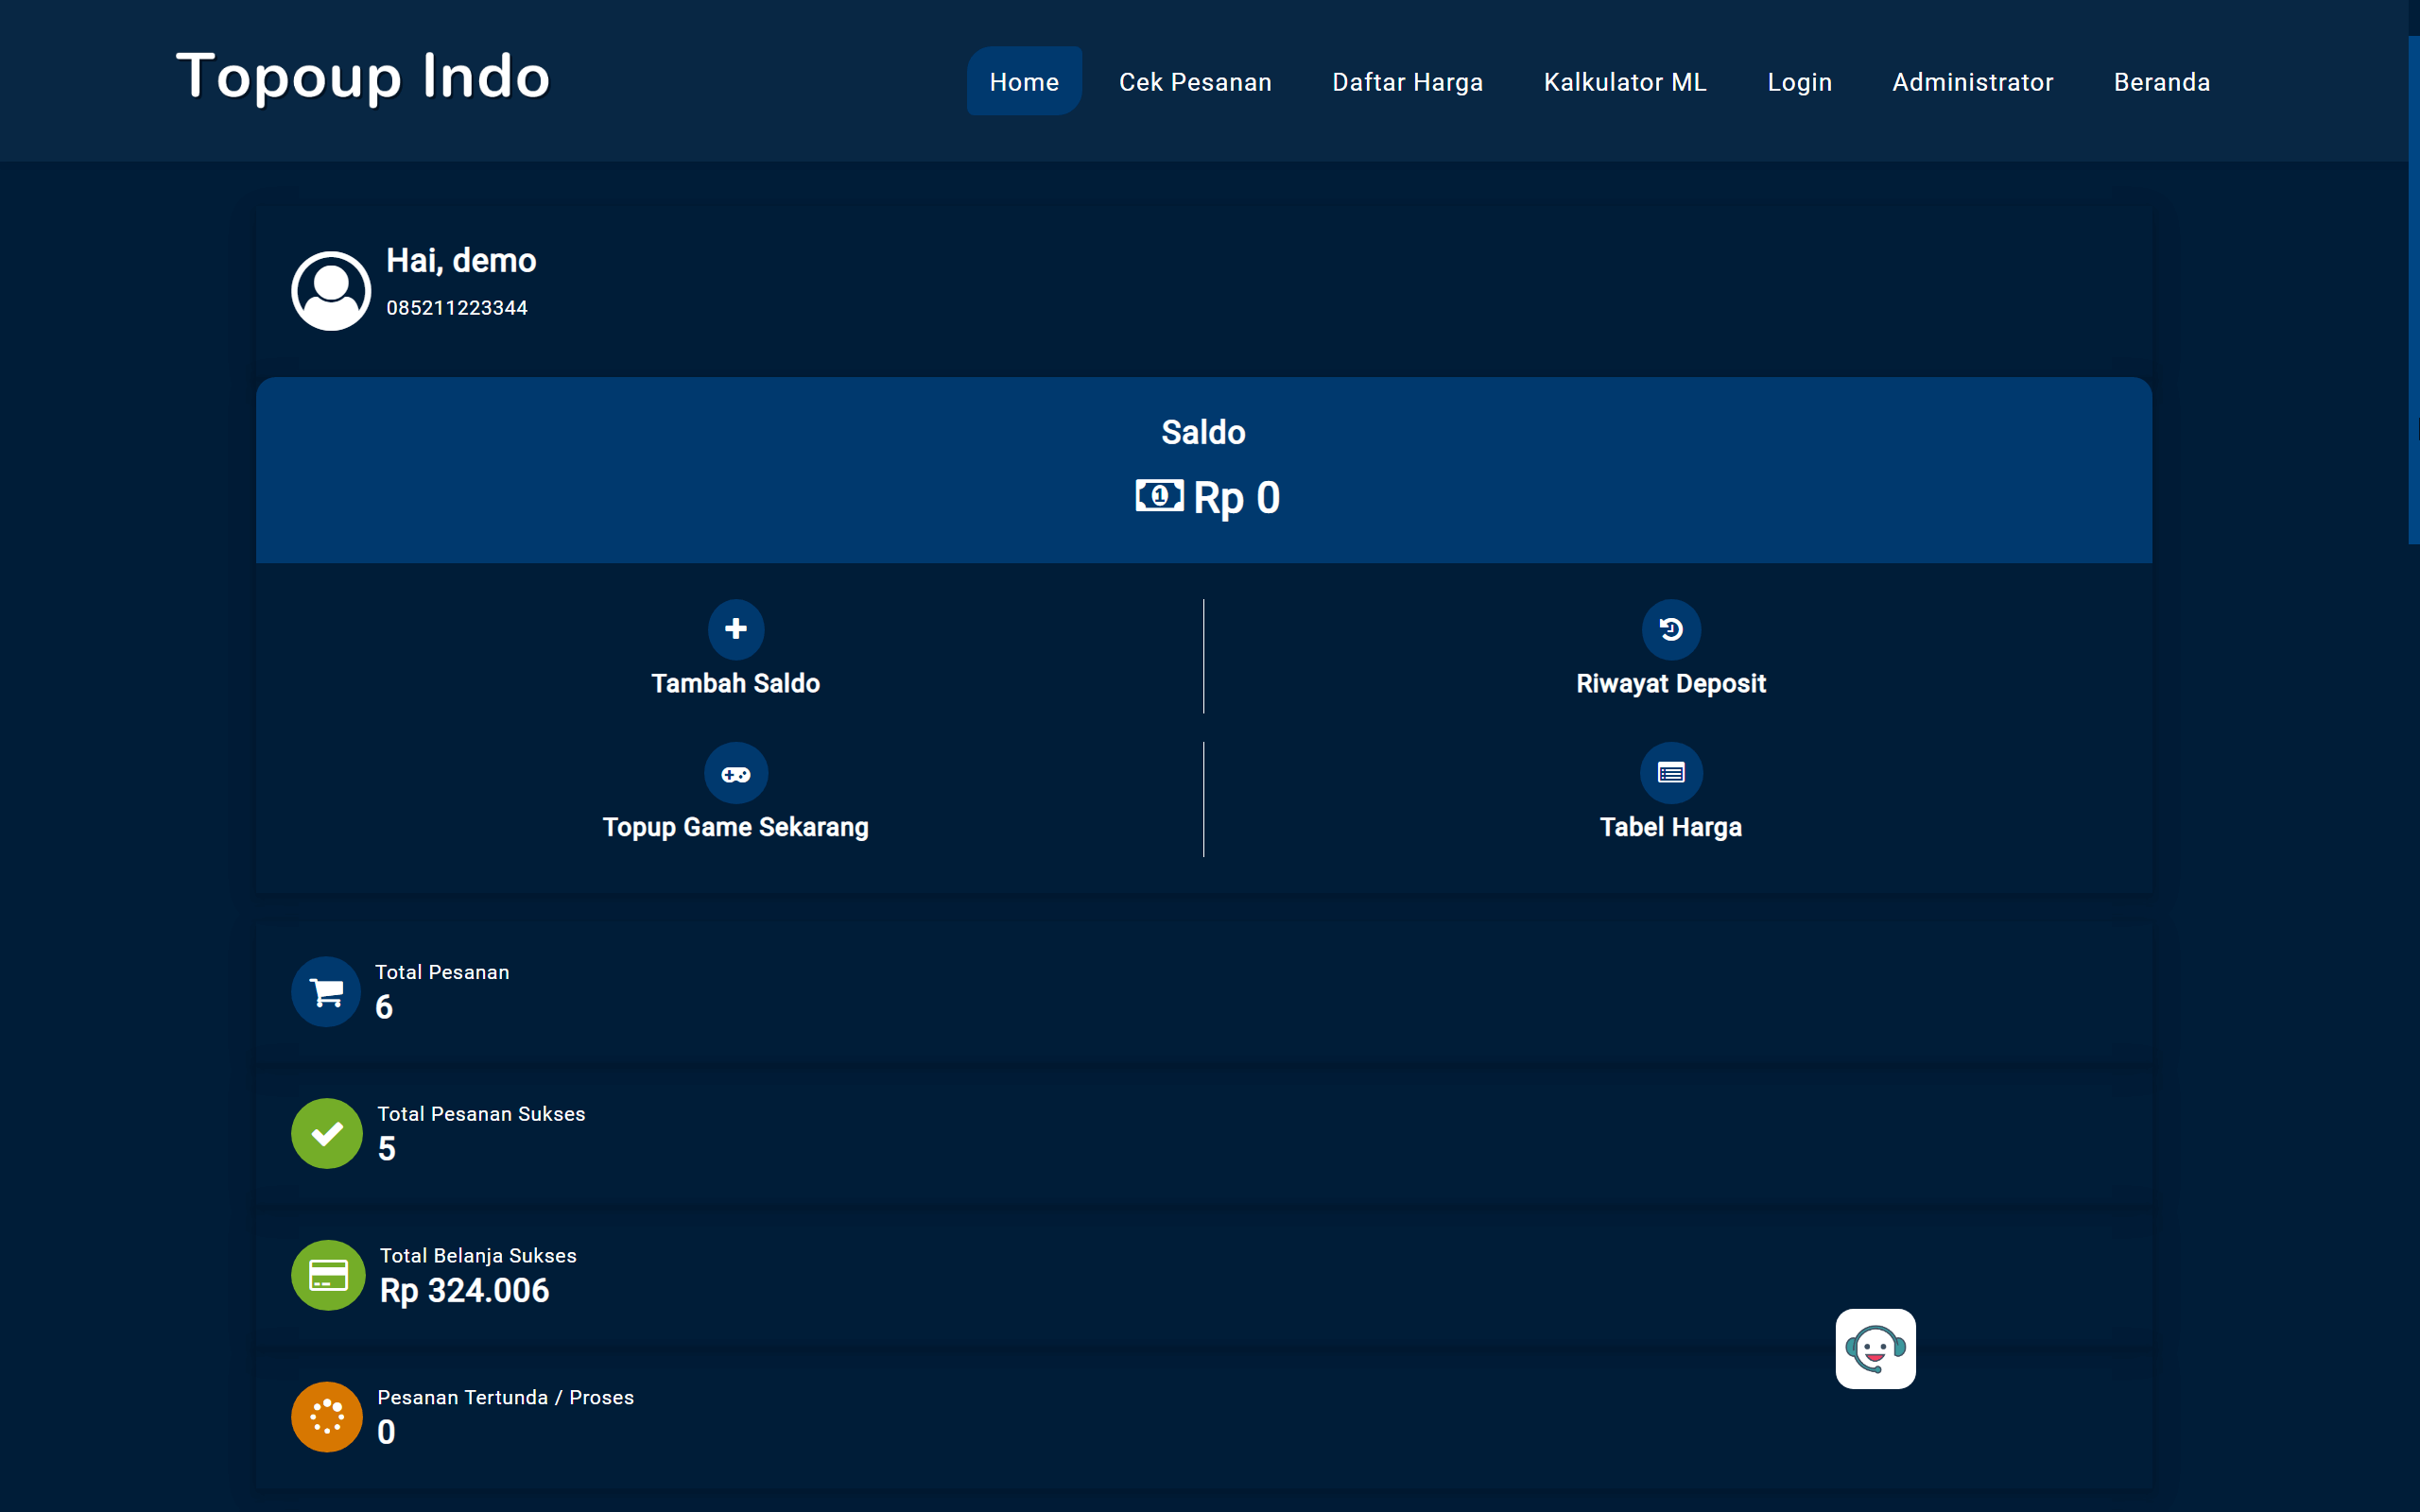Open the Kalkulator ML page

(1624, 81)
